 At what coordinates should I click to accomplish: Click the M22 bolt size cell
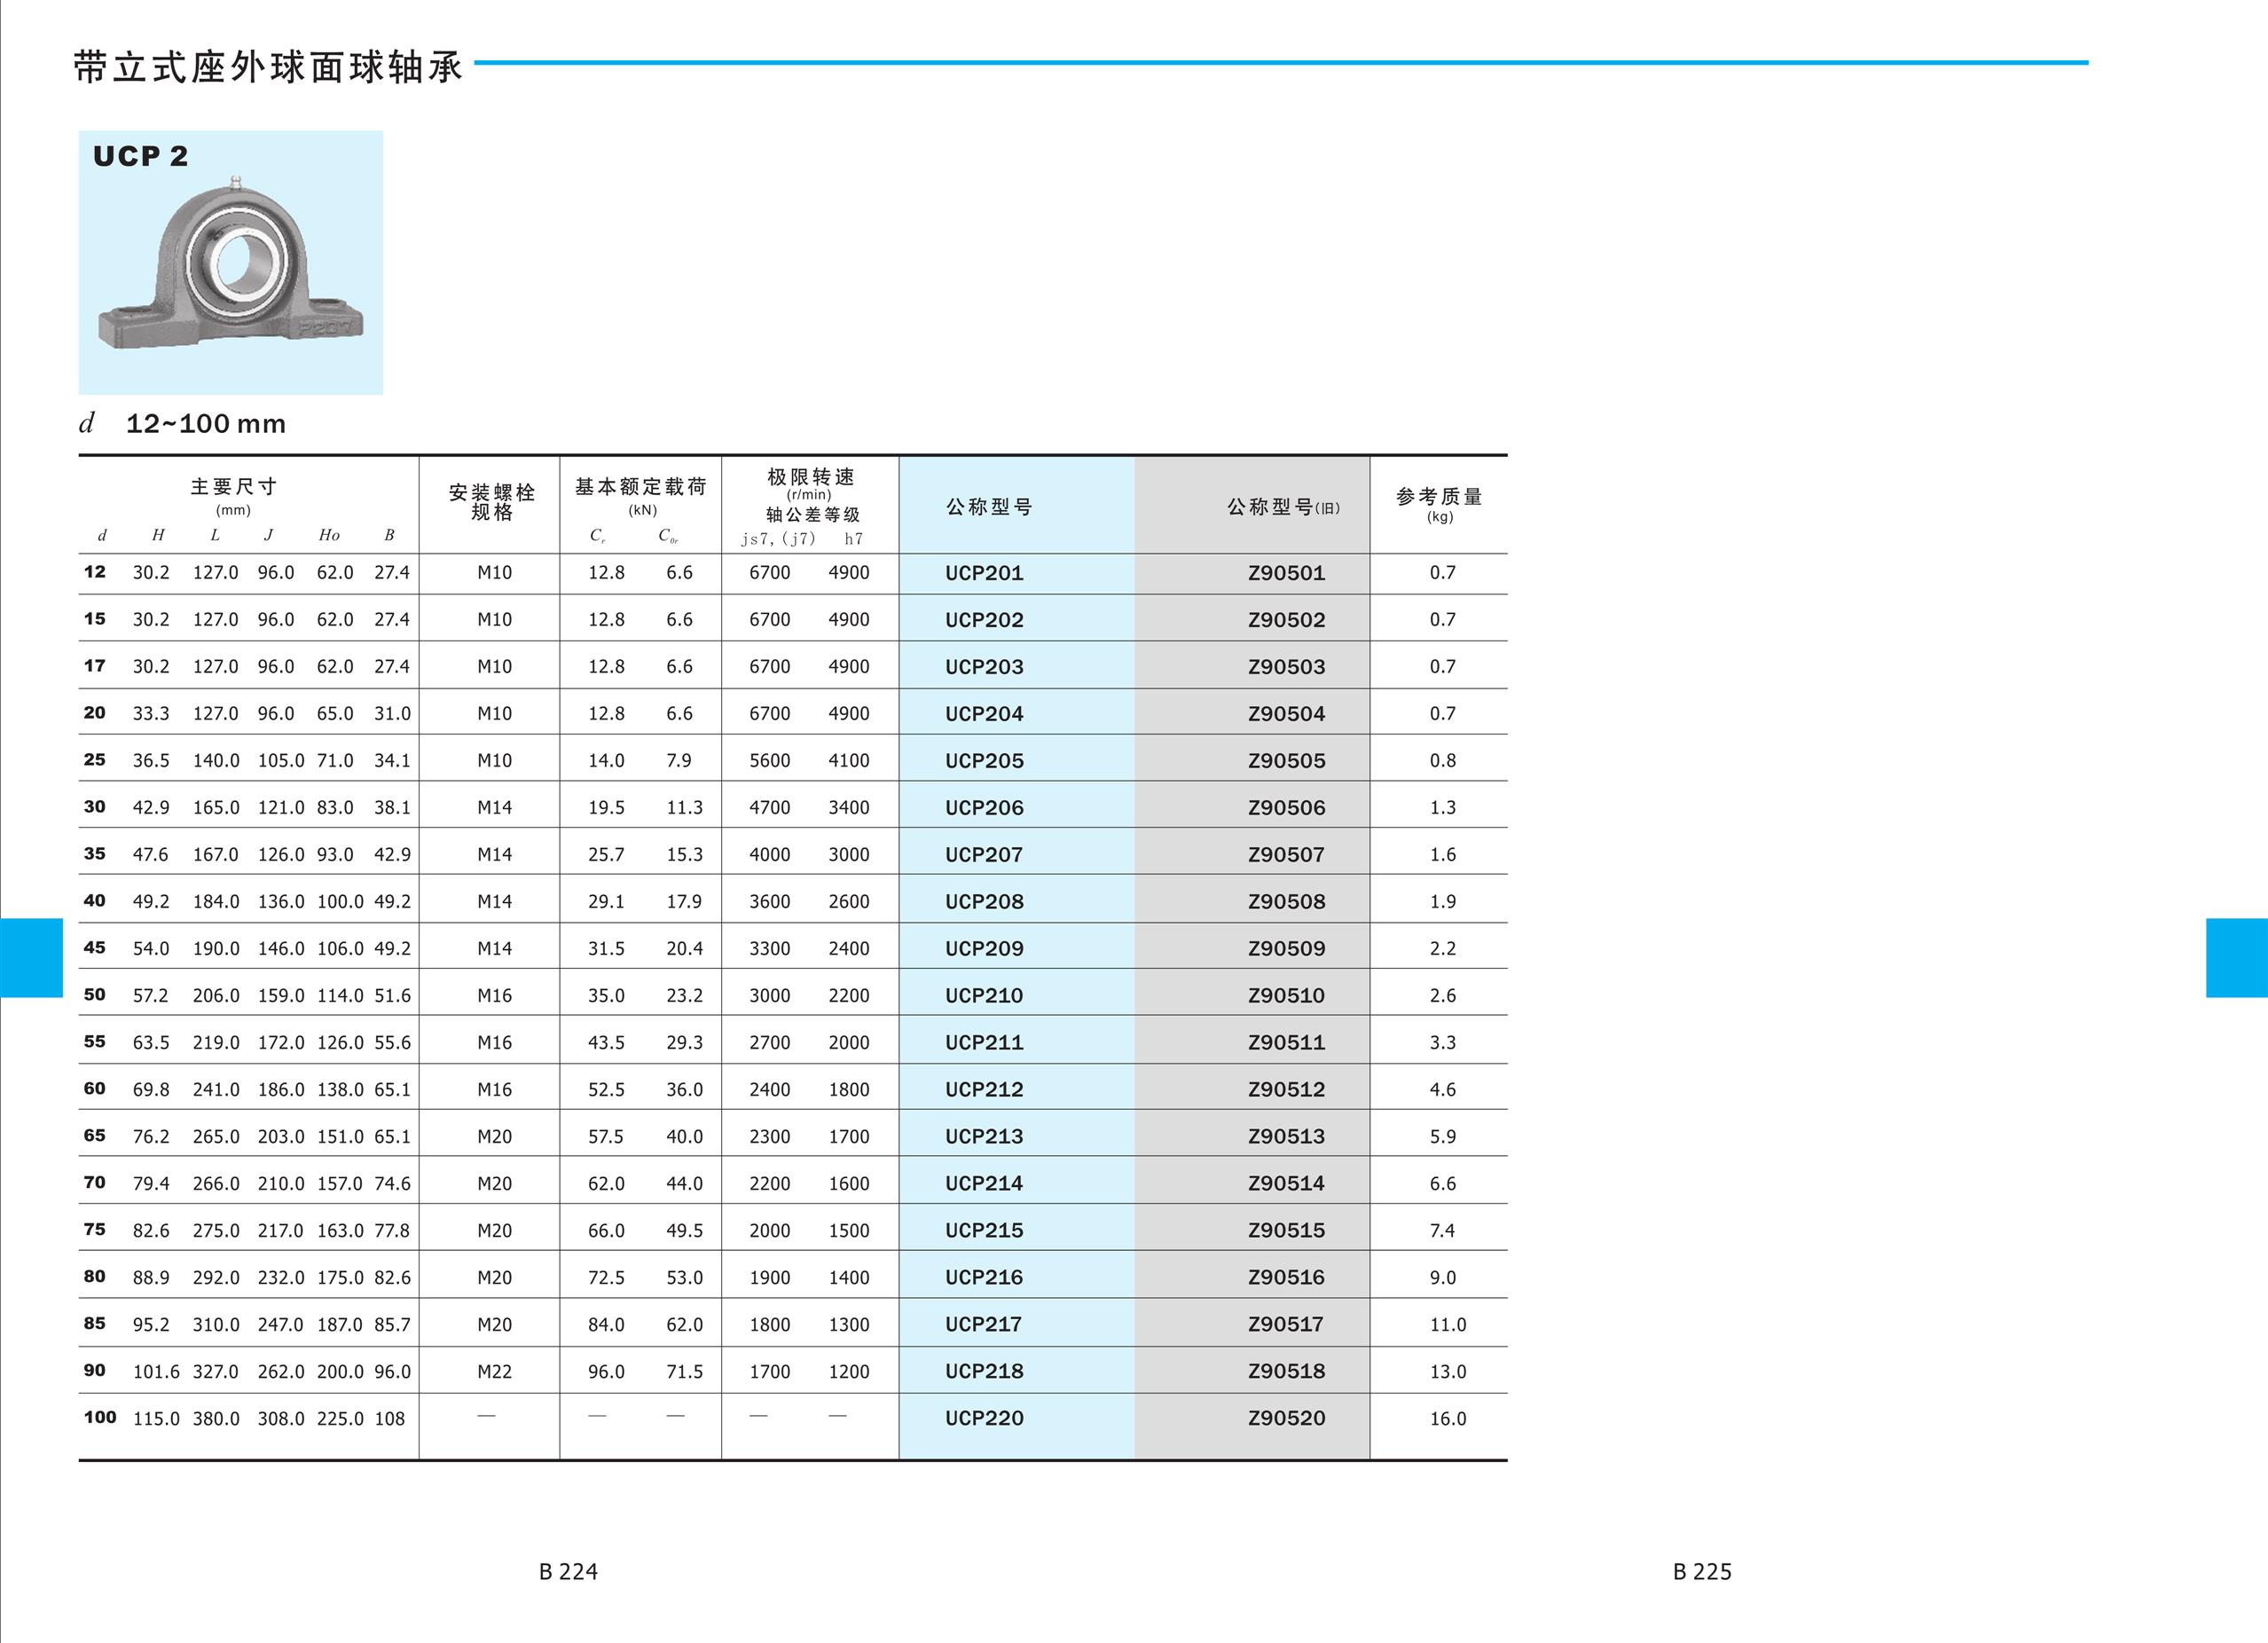click(x=494, y=1372)
